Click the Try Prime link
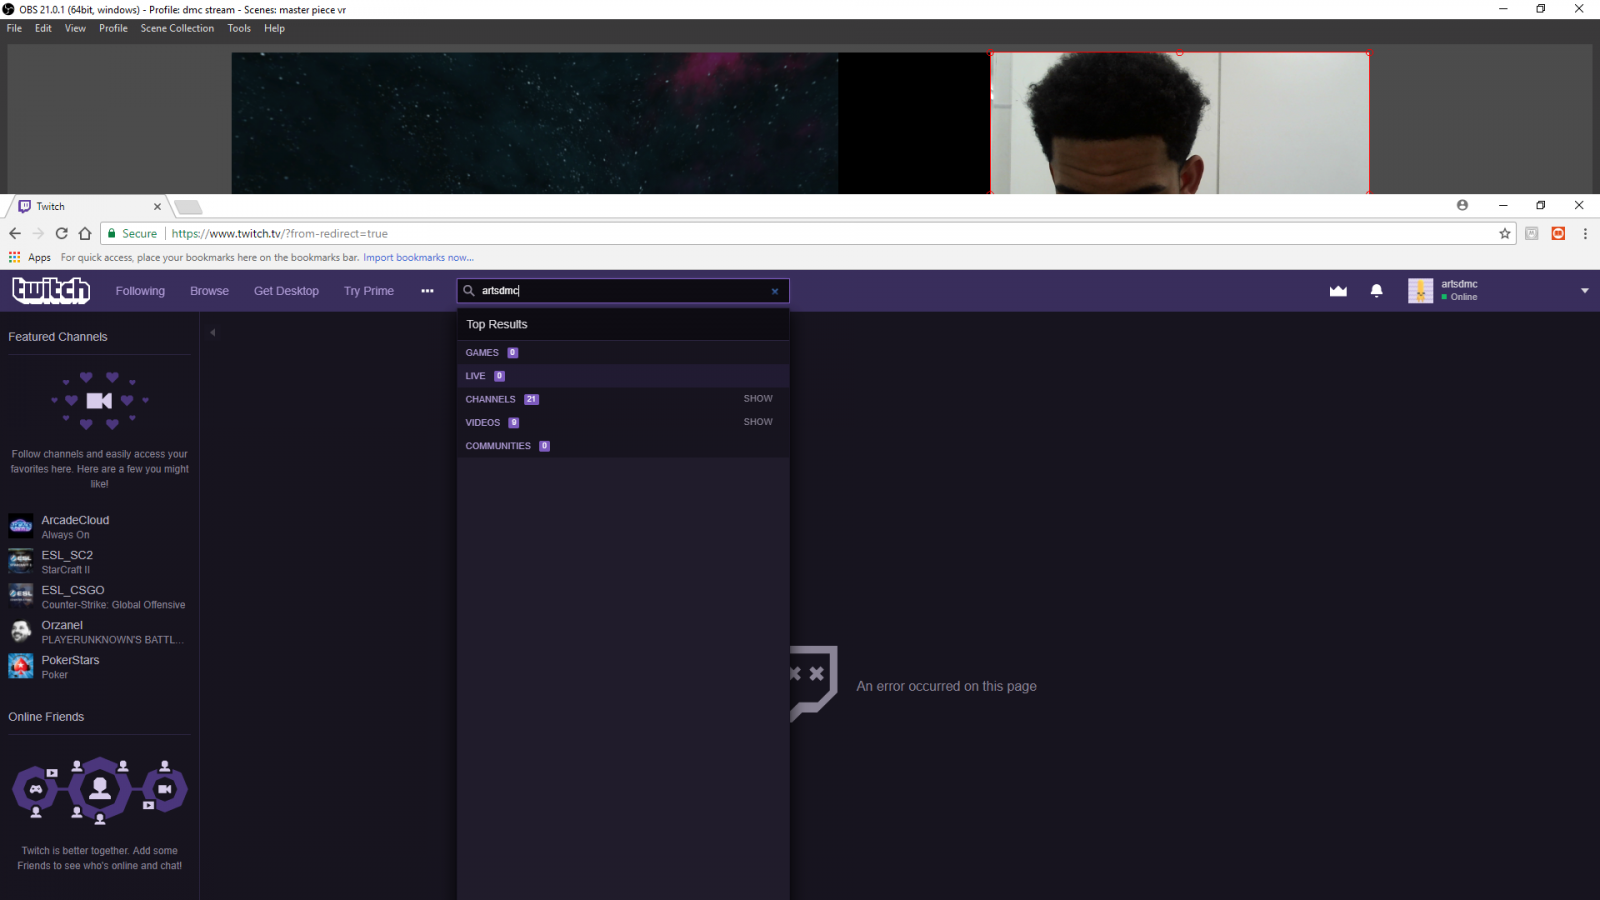The image size is (1600, 900). click(x=369, y=291)
